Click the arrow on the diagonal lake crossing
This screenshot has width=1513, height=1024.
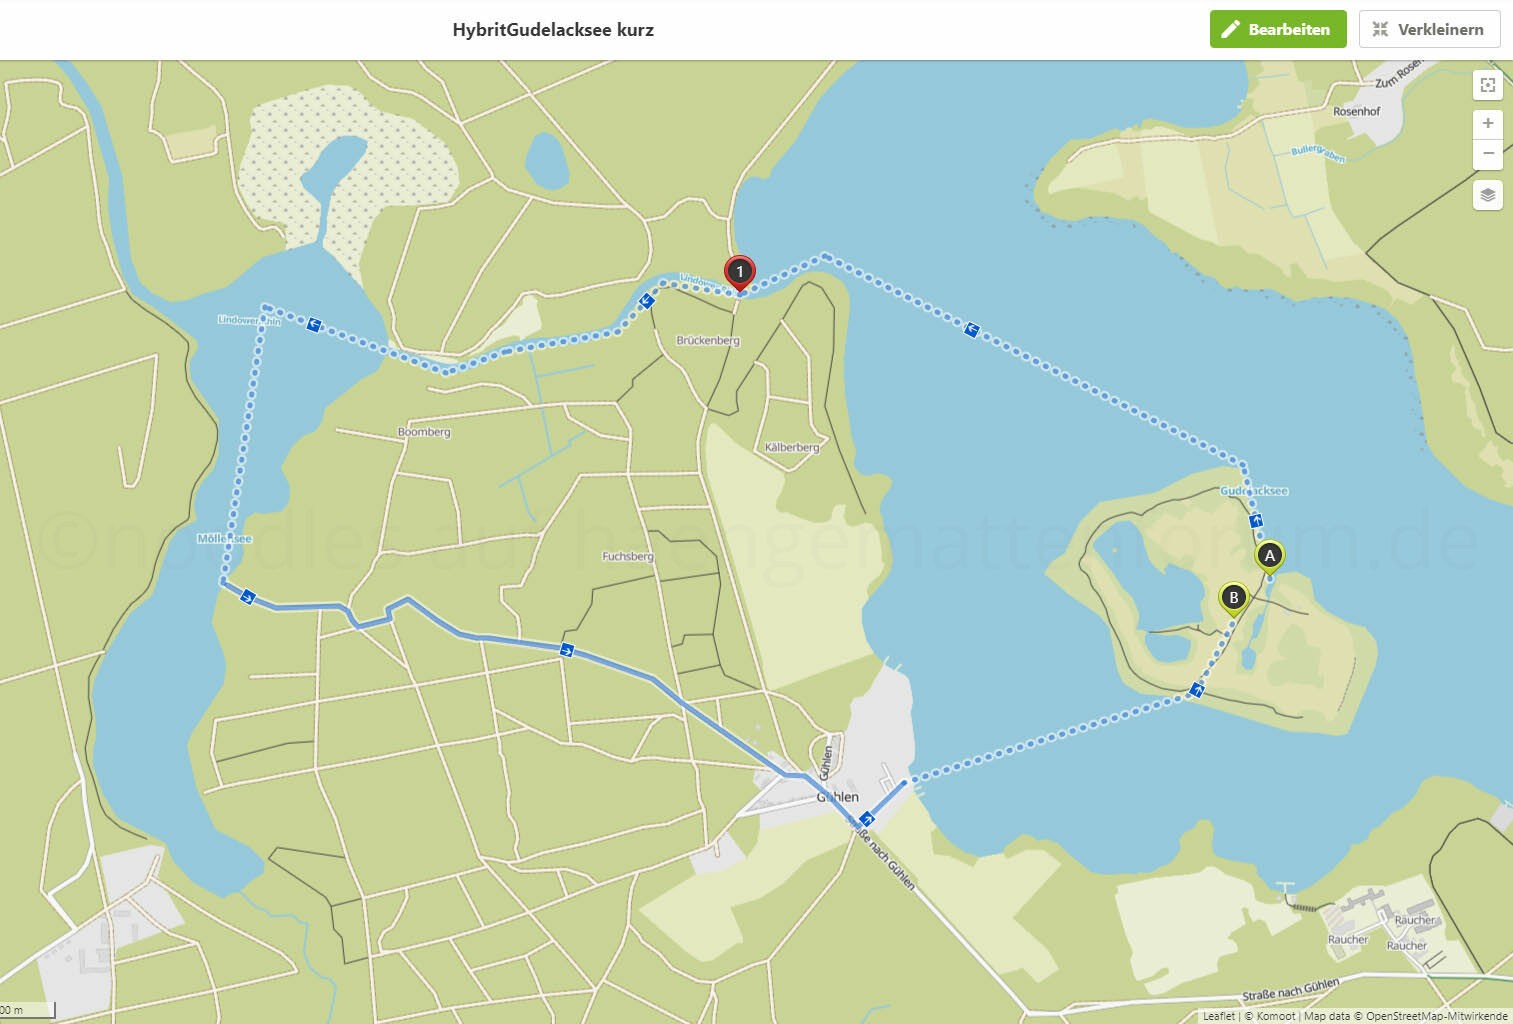[971, 329]
